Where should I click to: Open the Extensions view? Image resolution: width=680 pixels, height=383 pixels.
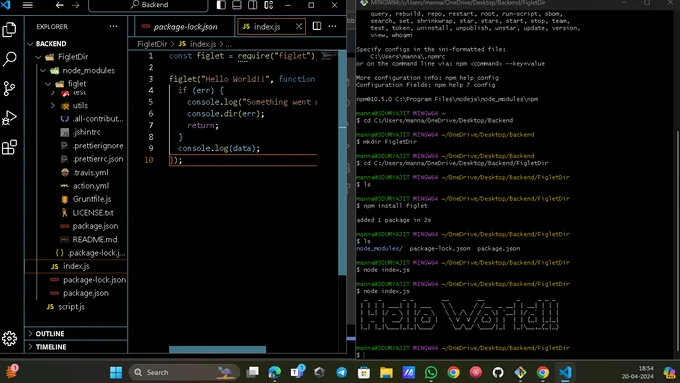pyautogui.click(x=10, y=147)
